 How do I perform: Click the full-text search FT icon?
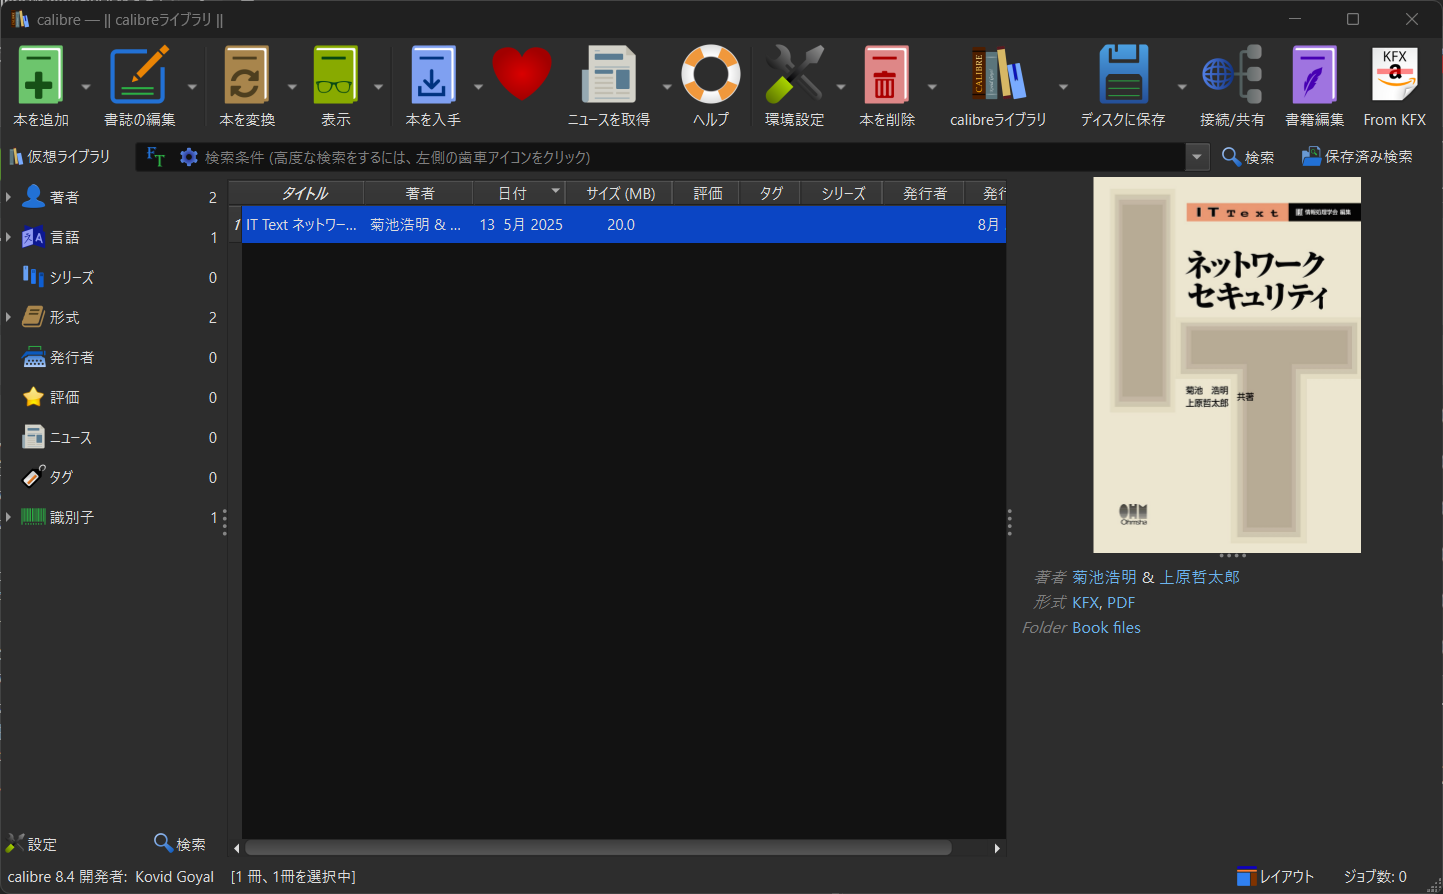coord(156,157)
